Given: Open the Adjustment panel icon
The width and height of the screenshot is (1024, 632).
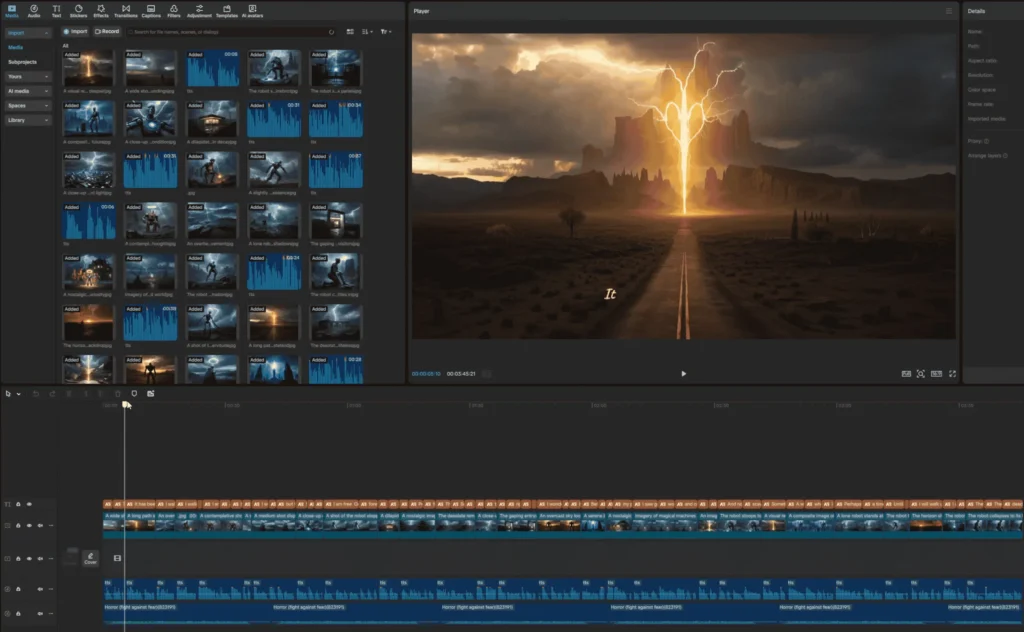Looking at the screenshot, I should [x=199, y=11].
